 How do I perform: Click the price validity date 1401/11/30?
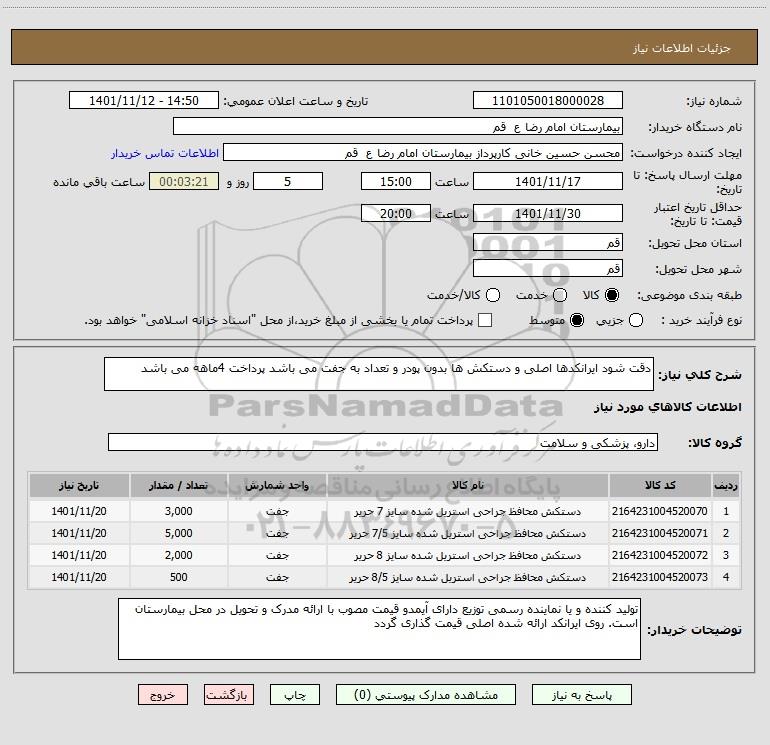click(548, 213)
